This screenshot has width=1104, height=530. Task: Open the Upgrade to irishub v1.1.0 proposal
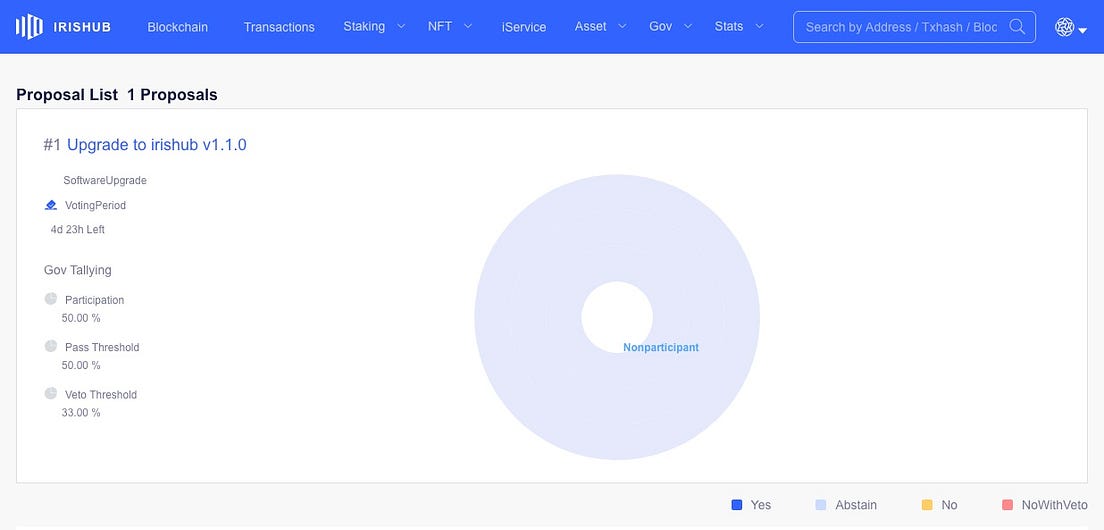[x=156, y=145]
